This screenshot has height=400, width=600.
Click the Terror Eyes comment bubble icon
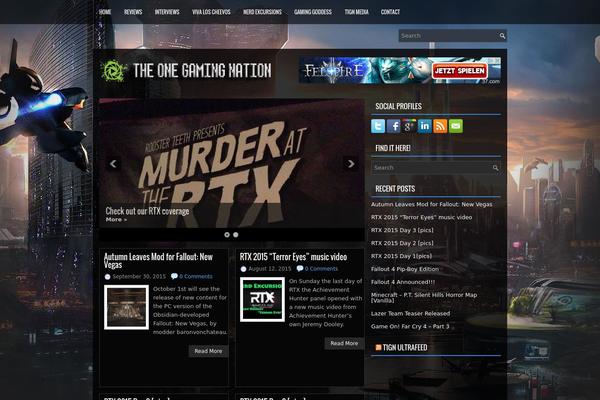(300, 268)
